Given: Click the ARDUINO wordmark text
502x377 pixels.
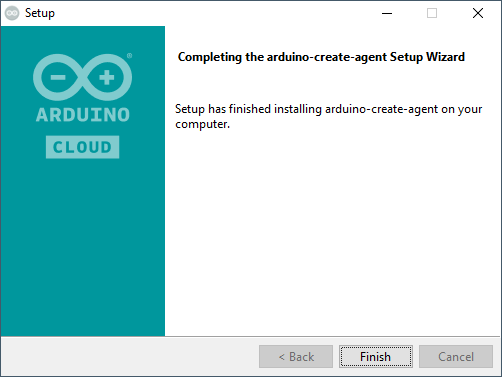Looking at the screenshot, I should pos(82,115).
